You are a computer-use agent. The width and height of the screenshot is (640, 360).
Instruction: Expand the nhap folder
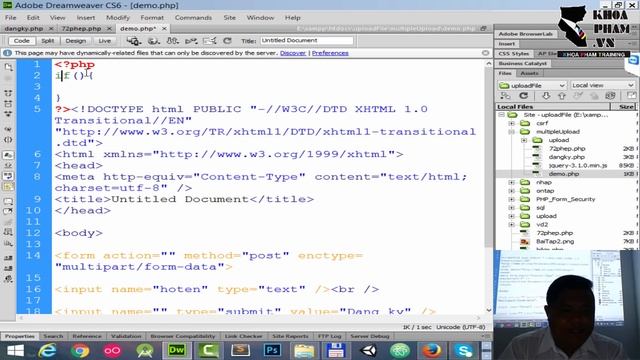click(x=511, y=182)
